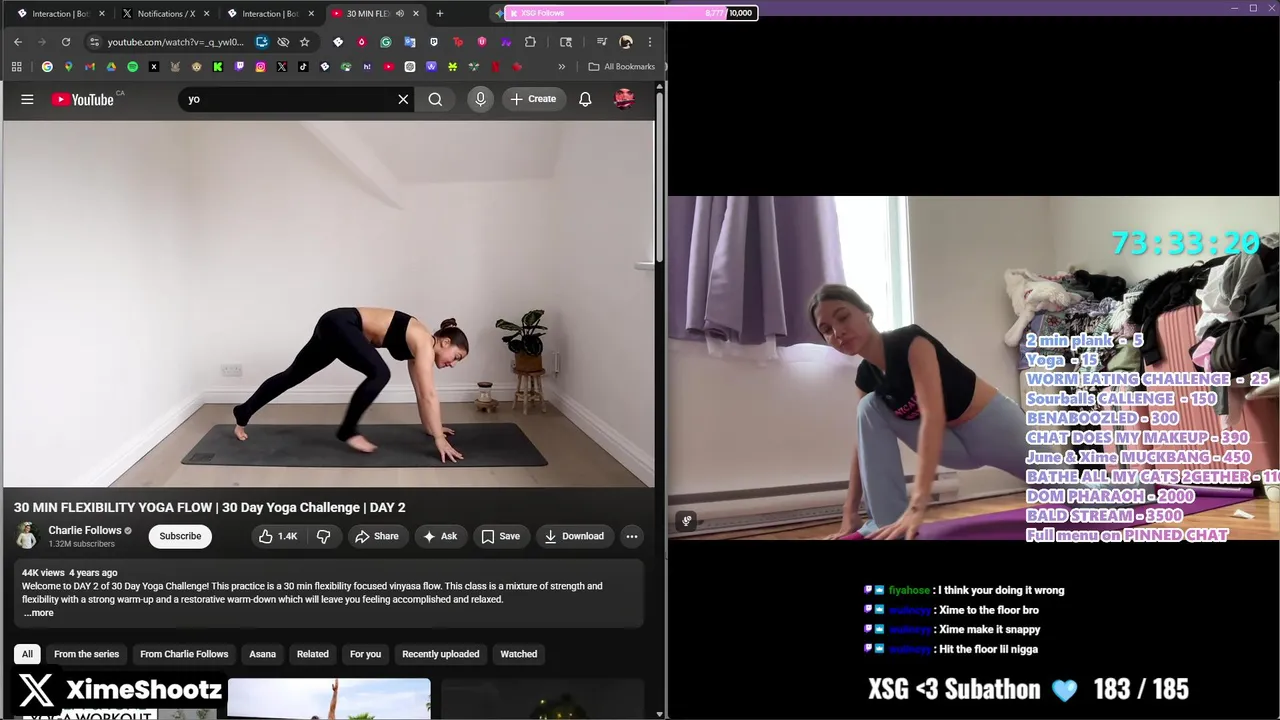Viewport: 1280px width, 720px height.
Task: Subscribe to Charlie Follows
Action: [180, 536]
